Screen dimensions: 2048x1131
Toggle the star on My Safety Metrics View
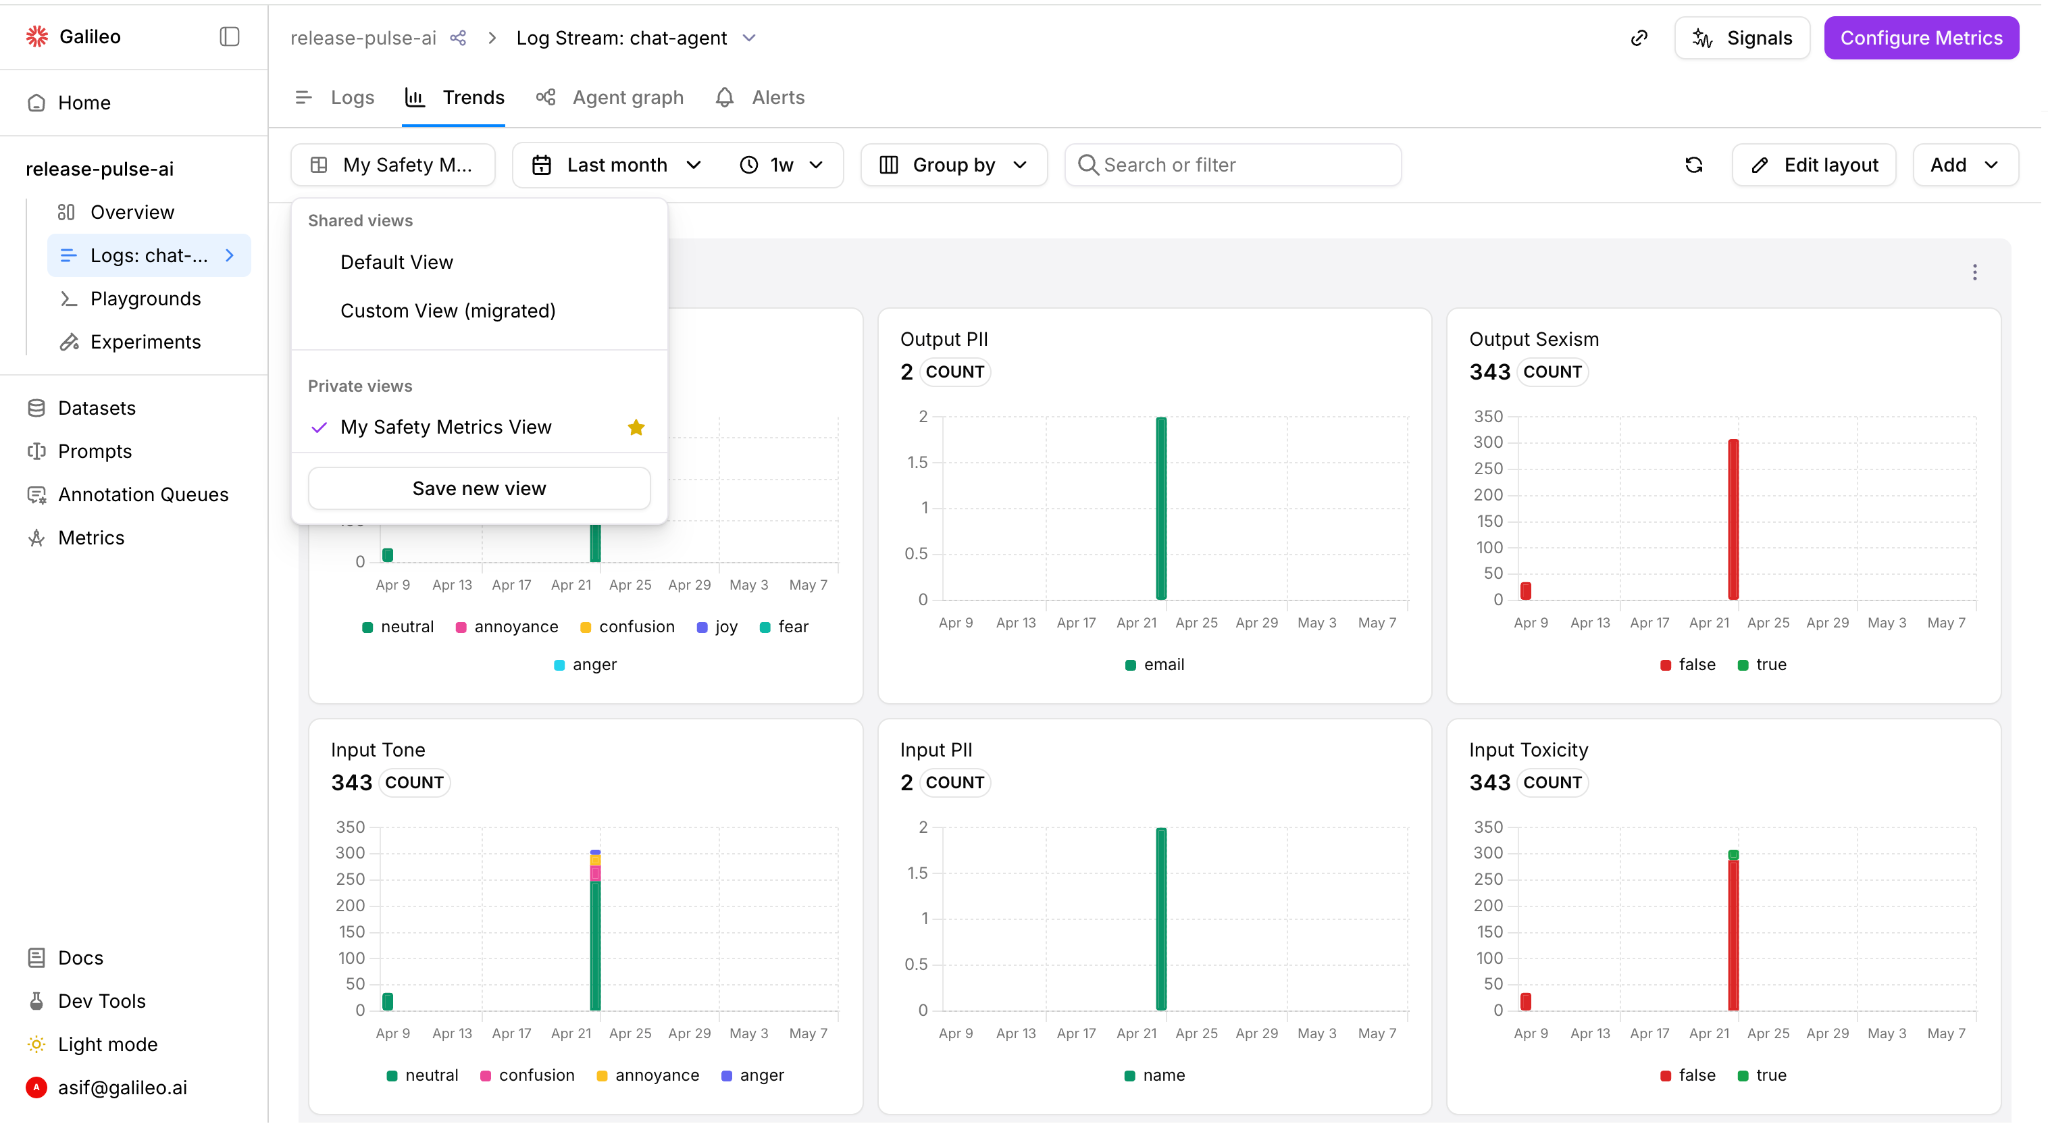[636, 427]
